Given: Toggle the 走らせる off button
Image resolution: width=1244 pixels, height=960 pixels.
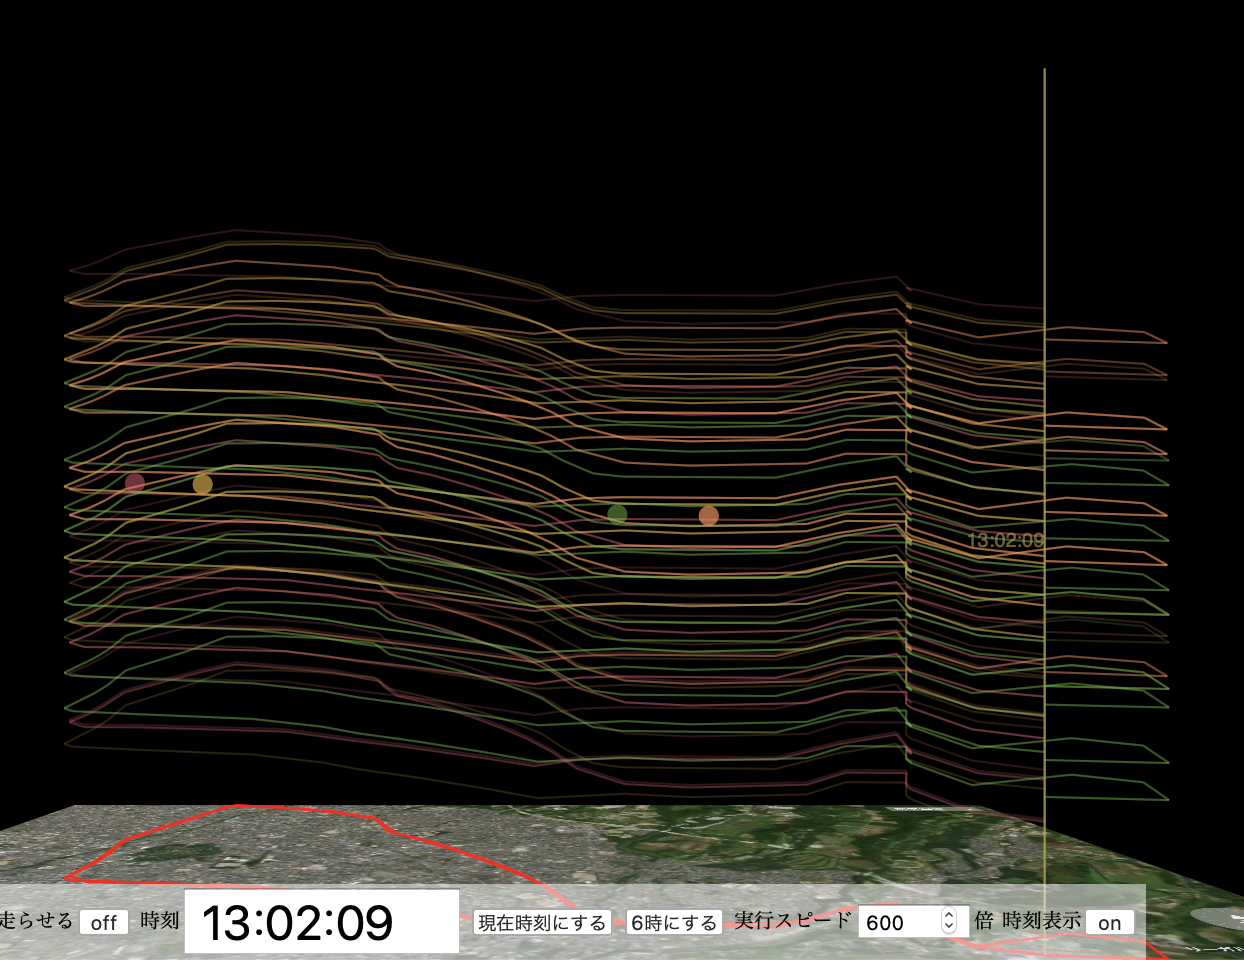Looking at the screenshot, I should [104, 922].
